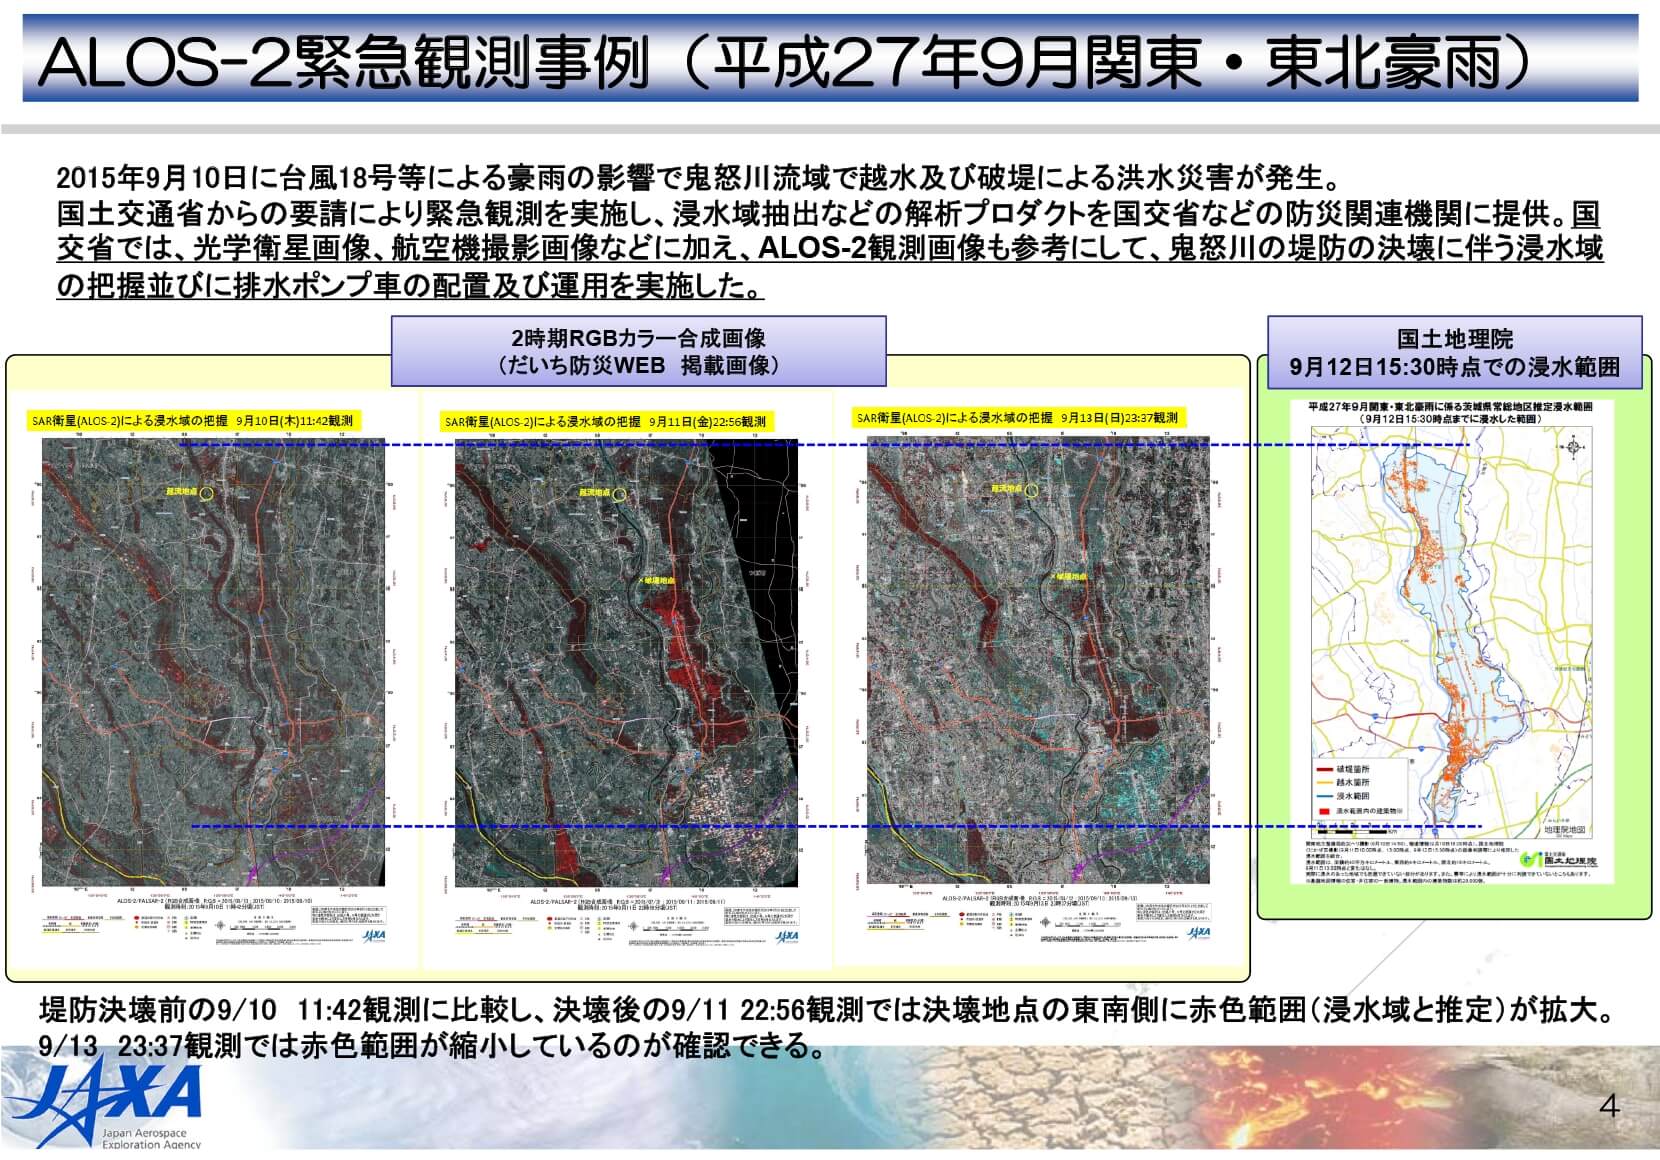Image resolution: width=1660 pixels, height=1160 pixels.
Task: Click the red 破堤箇所 legend line on the GSI map
Action: point(1325,769)
